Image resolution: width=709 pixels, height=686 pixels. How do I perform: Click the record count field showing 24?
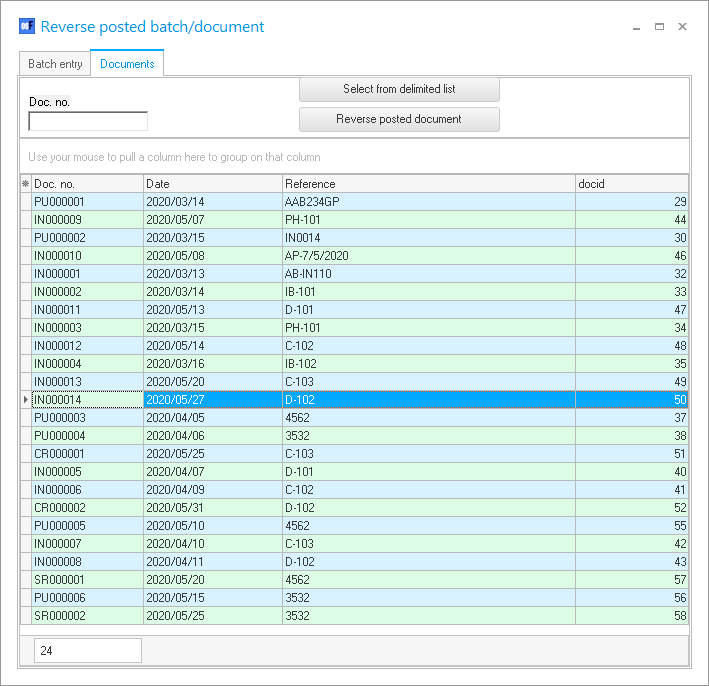point(87,651)
